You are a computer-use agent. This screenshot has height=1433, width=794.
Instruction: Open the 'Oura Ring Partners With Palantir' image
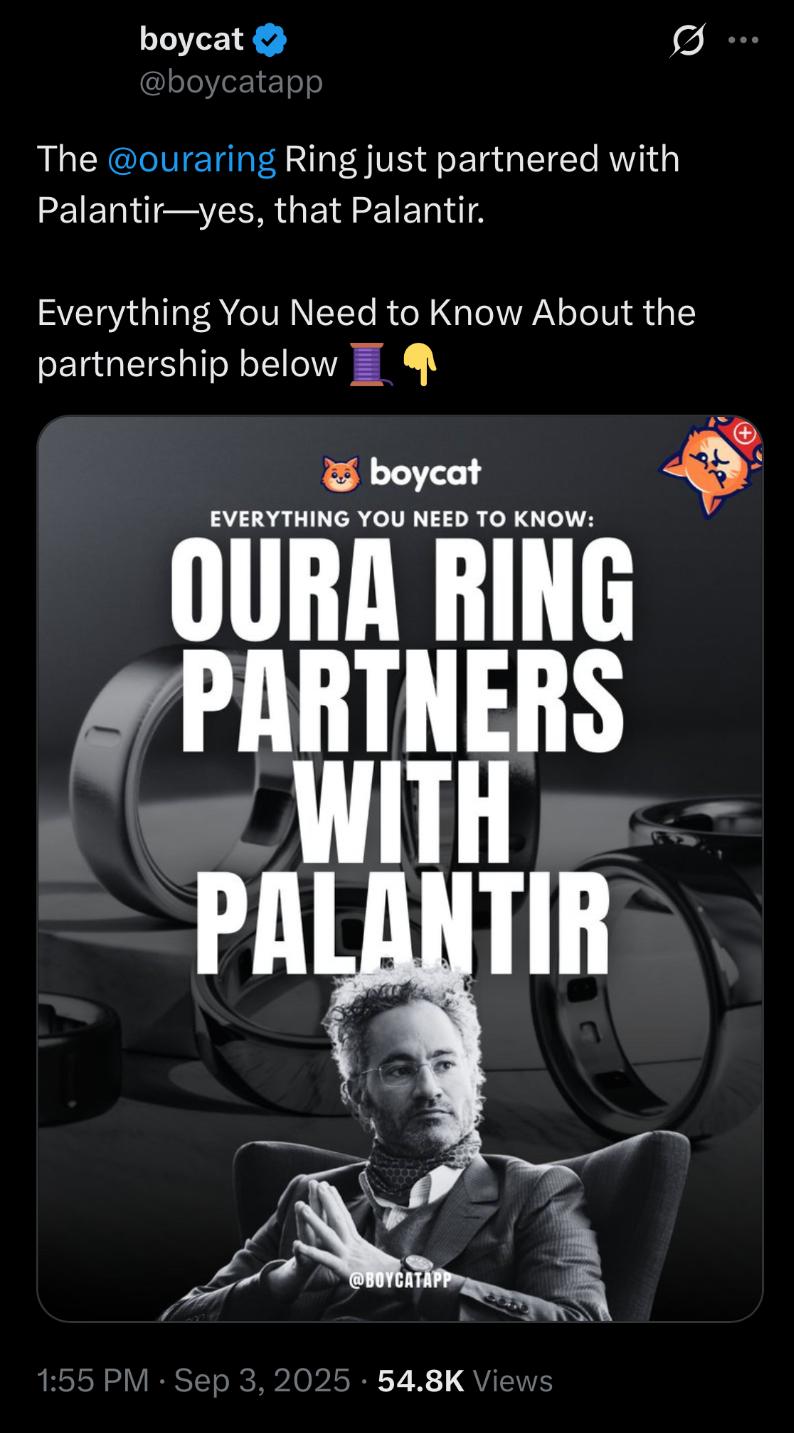click(400, 868)
